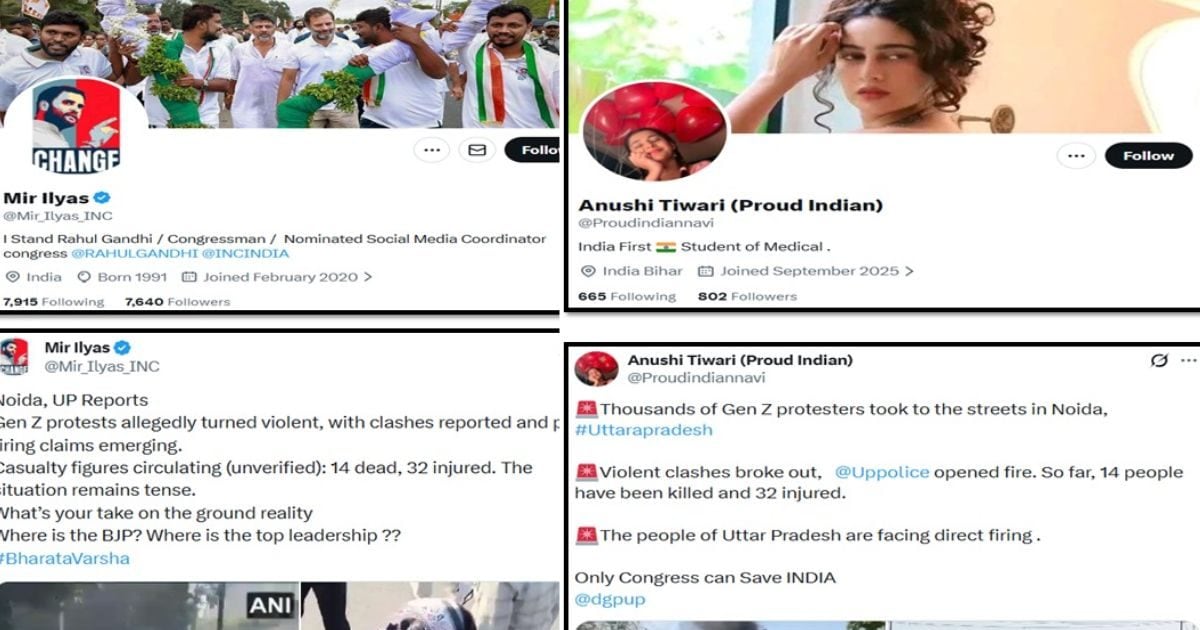The height and width of the screenshot is (630, 1200).
Task: Follow Anushi Tiwari account
Action: pyautogui.click(x=1148, y=156)
